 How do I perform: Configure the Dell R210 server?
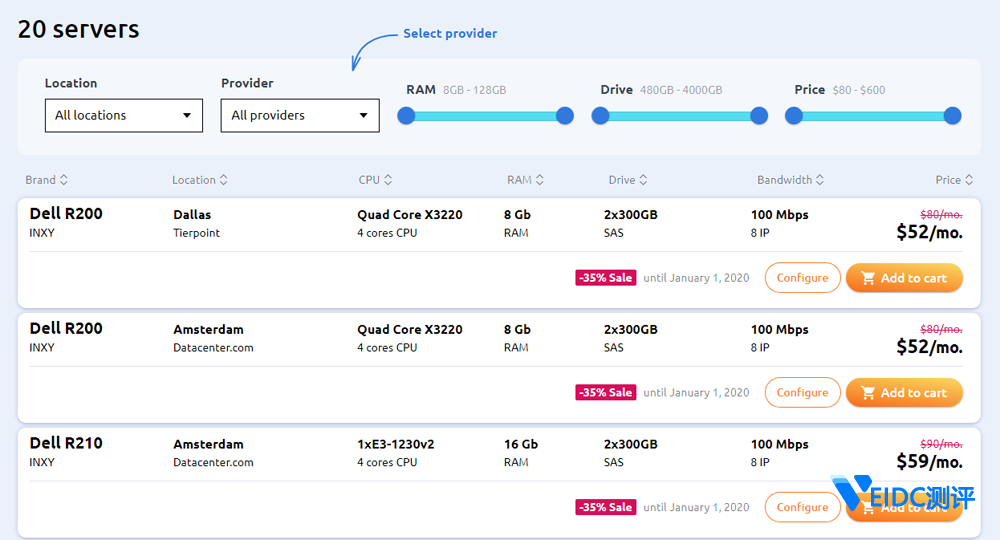coord(802,507)
